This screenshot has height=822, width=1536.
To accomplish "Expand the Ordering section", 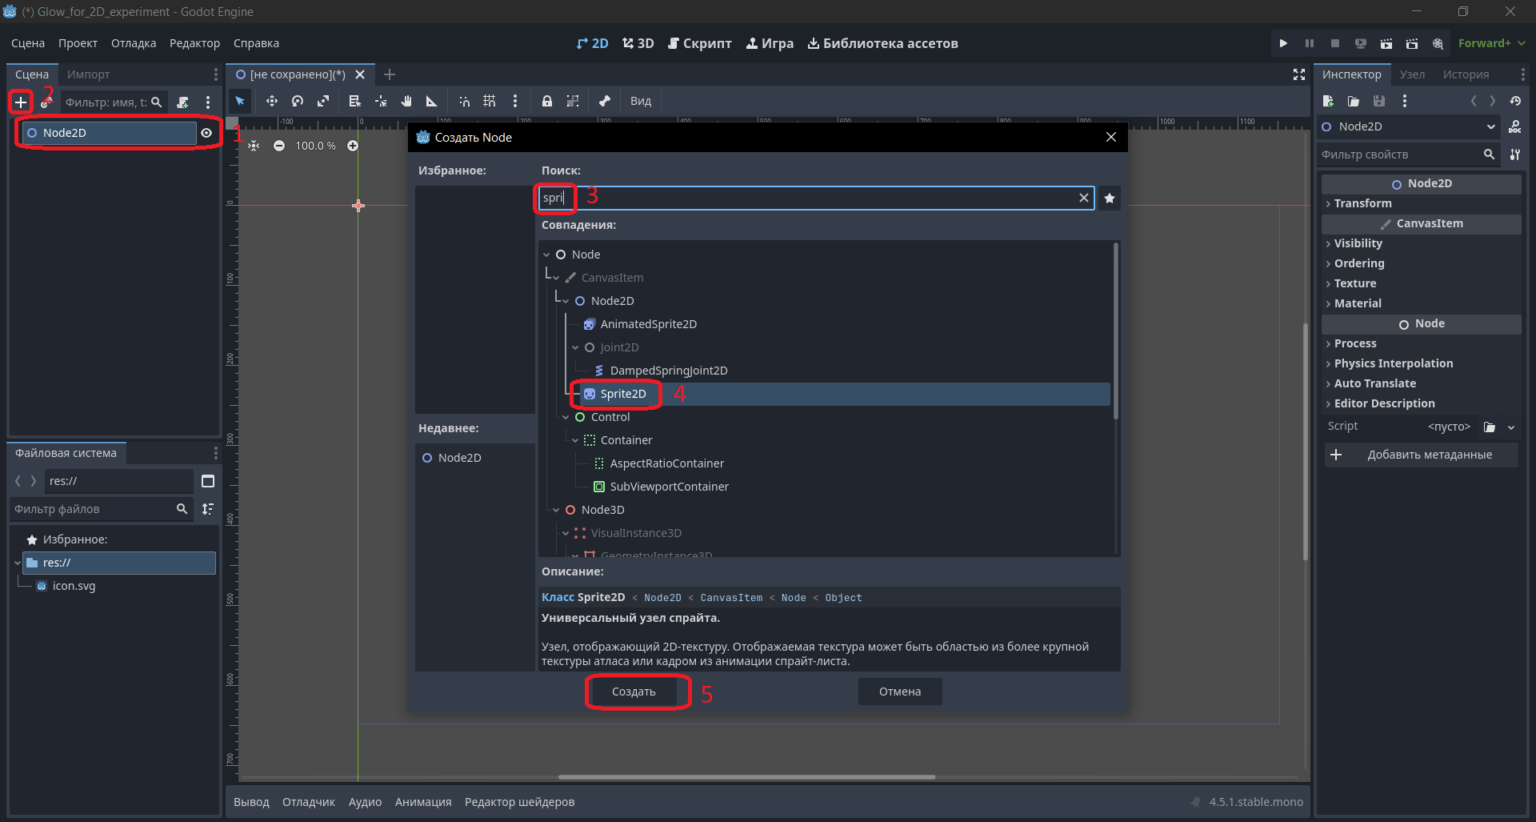I will [1421, 263].
